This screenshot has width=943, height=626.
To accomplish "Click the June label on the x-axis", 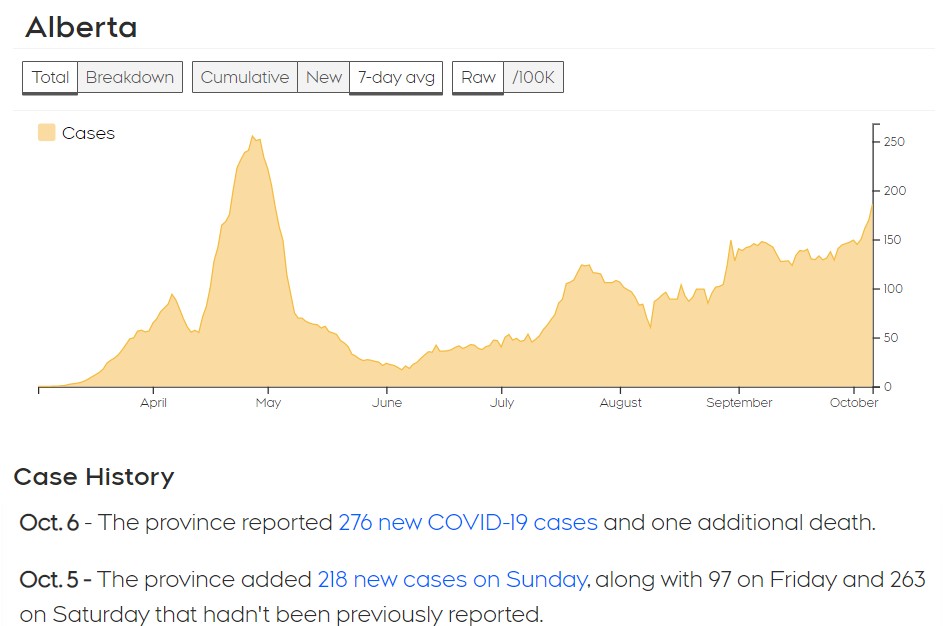I will coord(387,403).
